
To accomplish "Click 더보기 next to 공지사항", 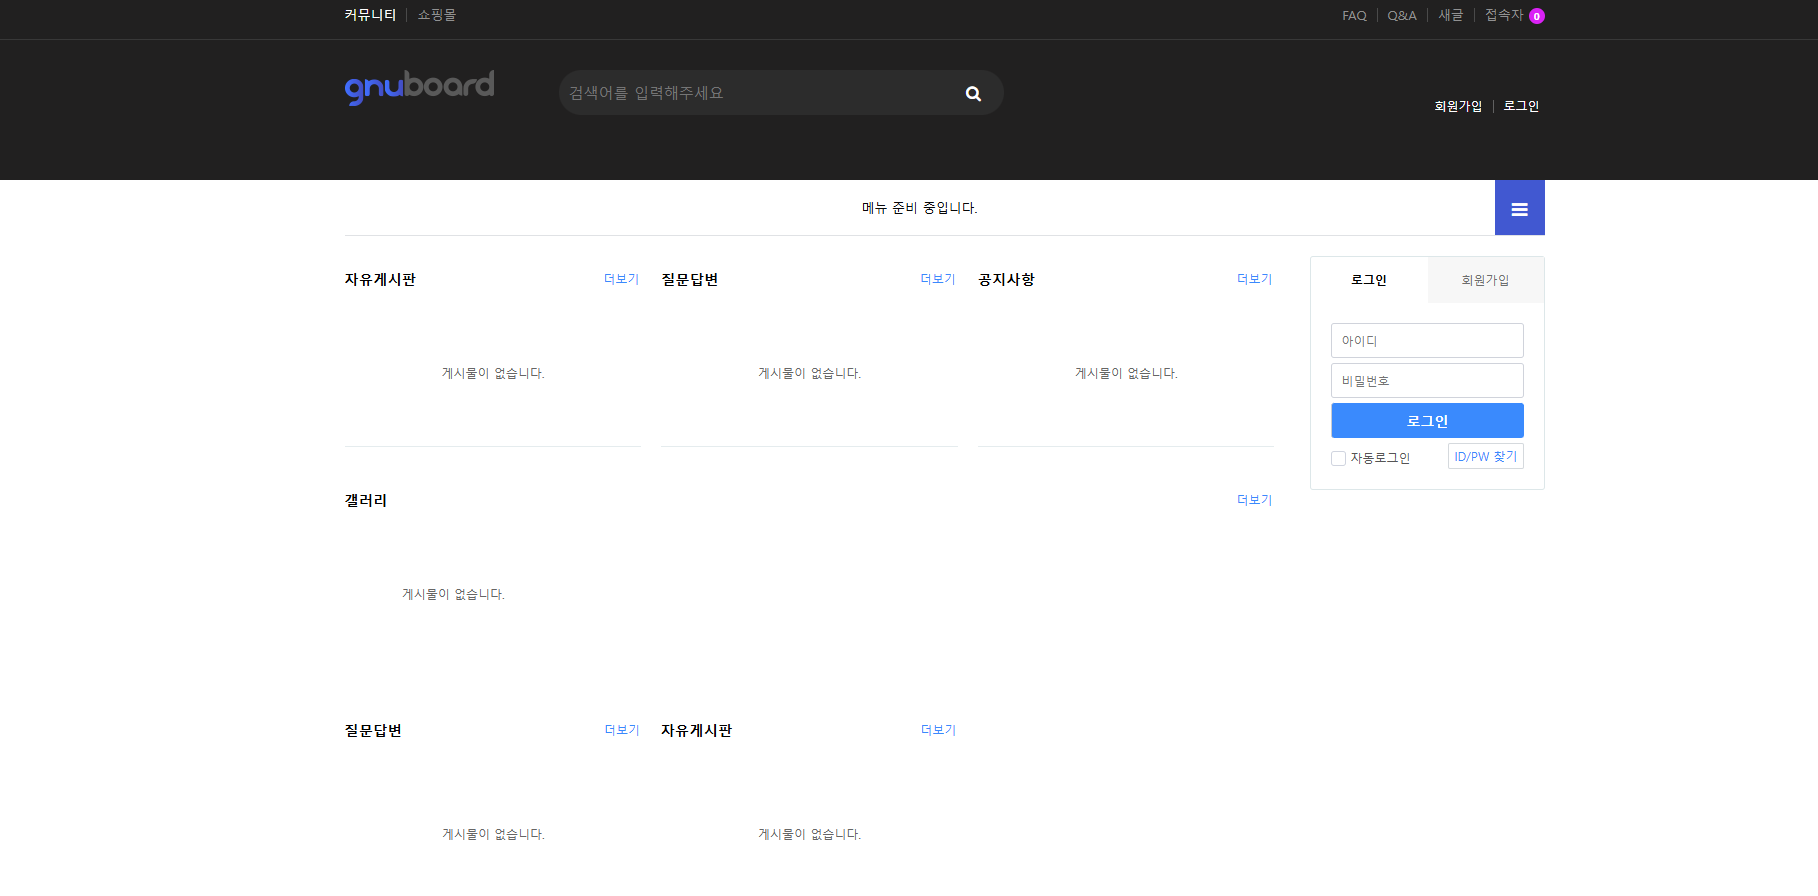I will [1254, 279].
